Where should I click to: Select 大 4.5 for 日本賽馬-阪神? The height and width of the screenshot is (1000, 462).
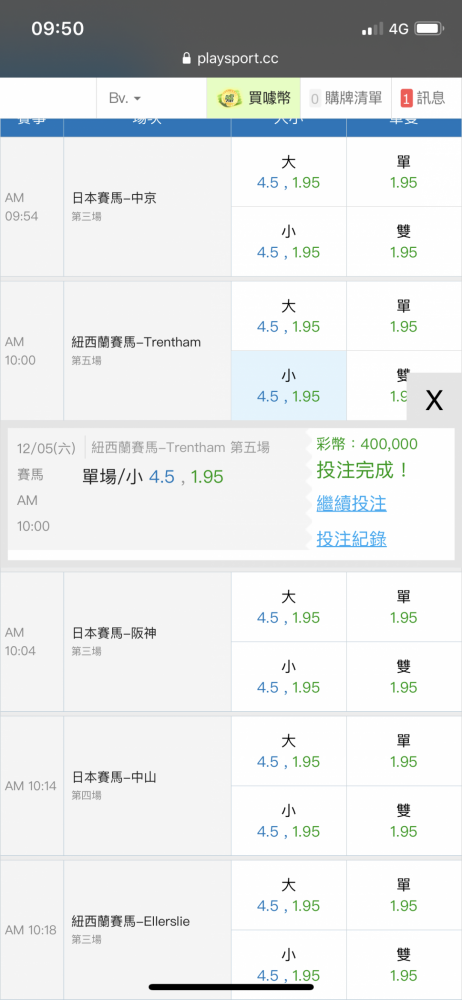[x=288, y=607]
